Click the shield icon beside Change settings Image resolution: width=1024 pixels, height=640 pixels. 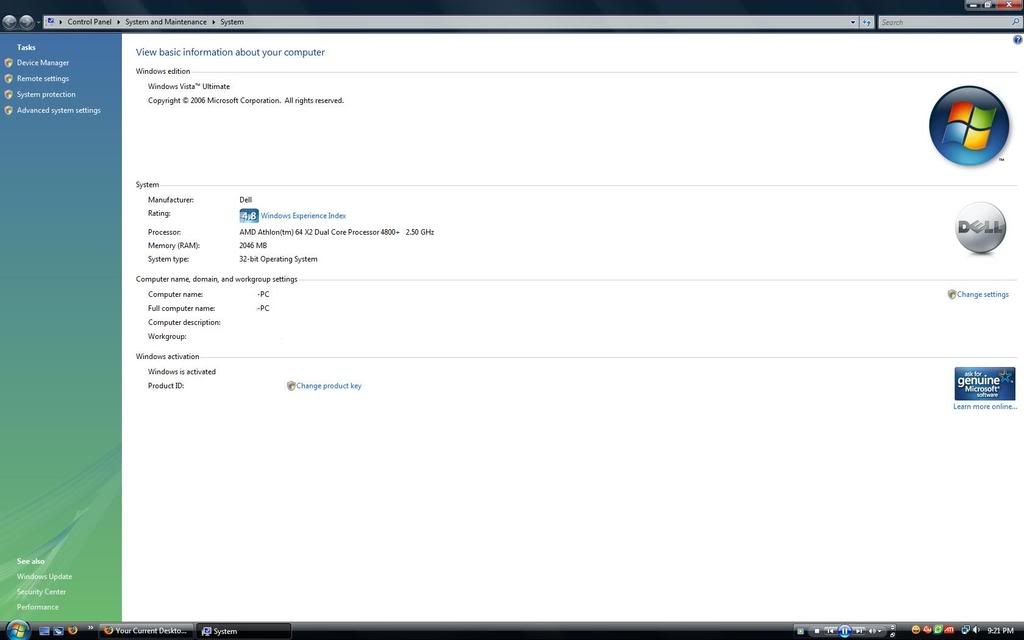(952, 295)
